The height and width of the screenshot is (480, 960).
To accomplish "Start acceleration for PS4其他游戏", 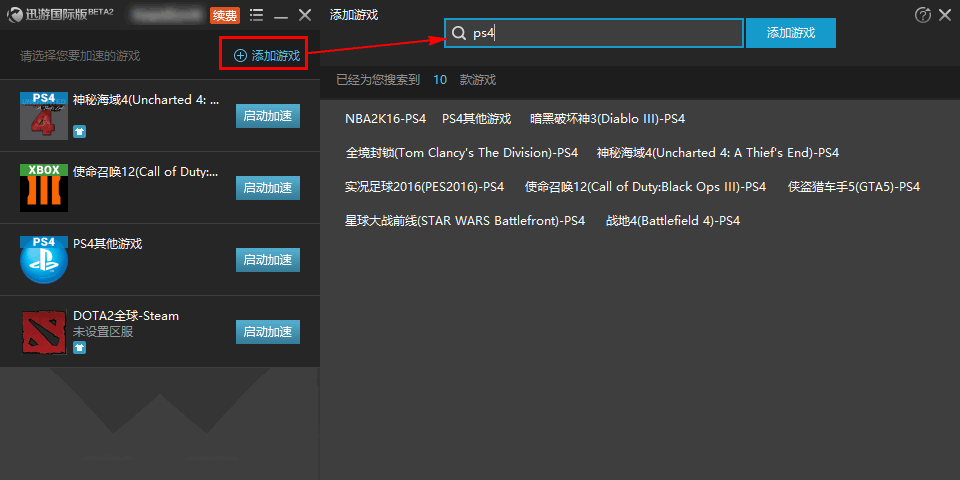I will click(x=268, y=260).
